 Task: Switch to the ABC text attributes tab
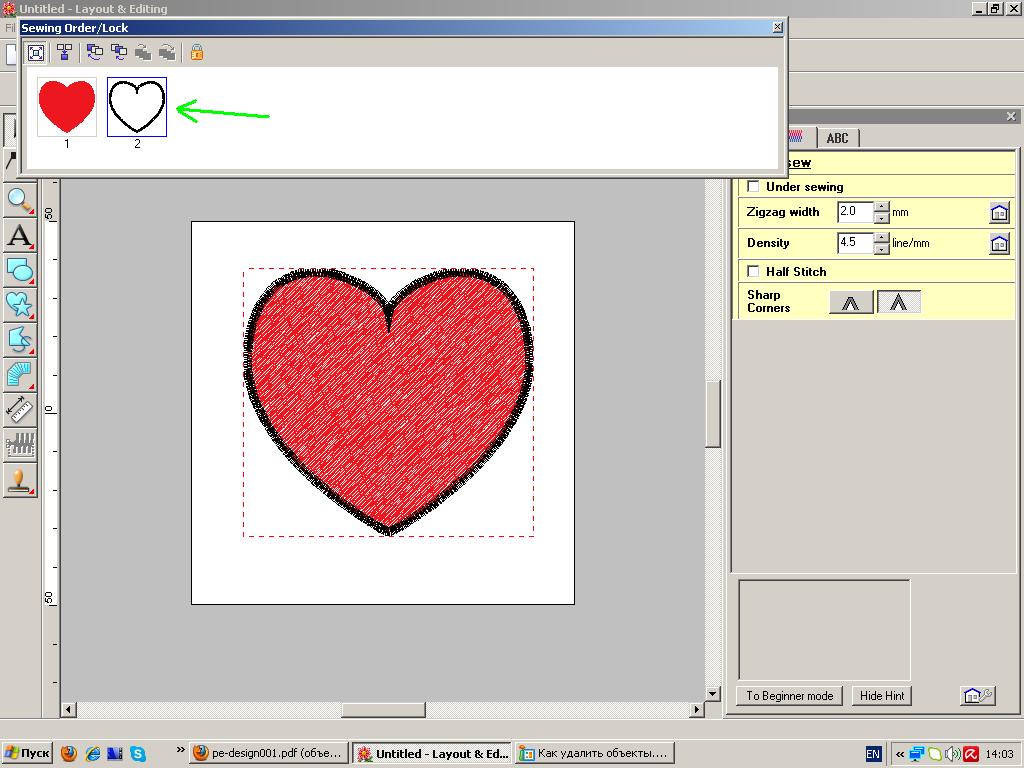tap(837, 138)
